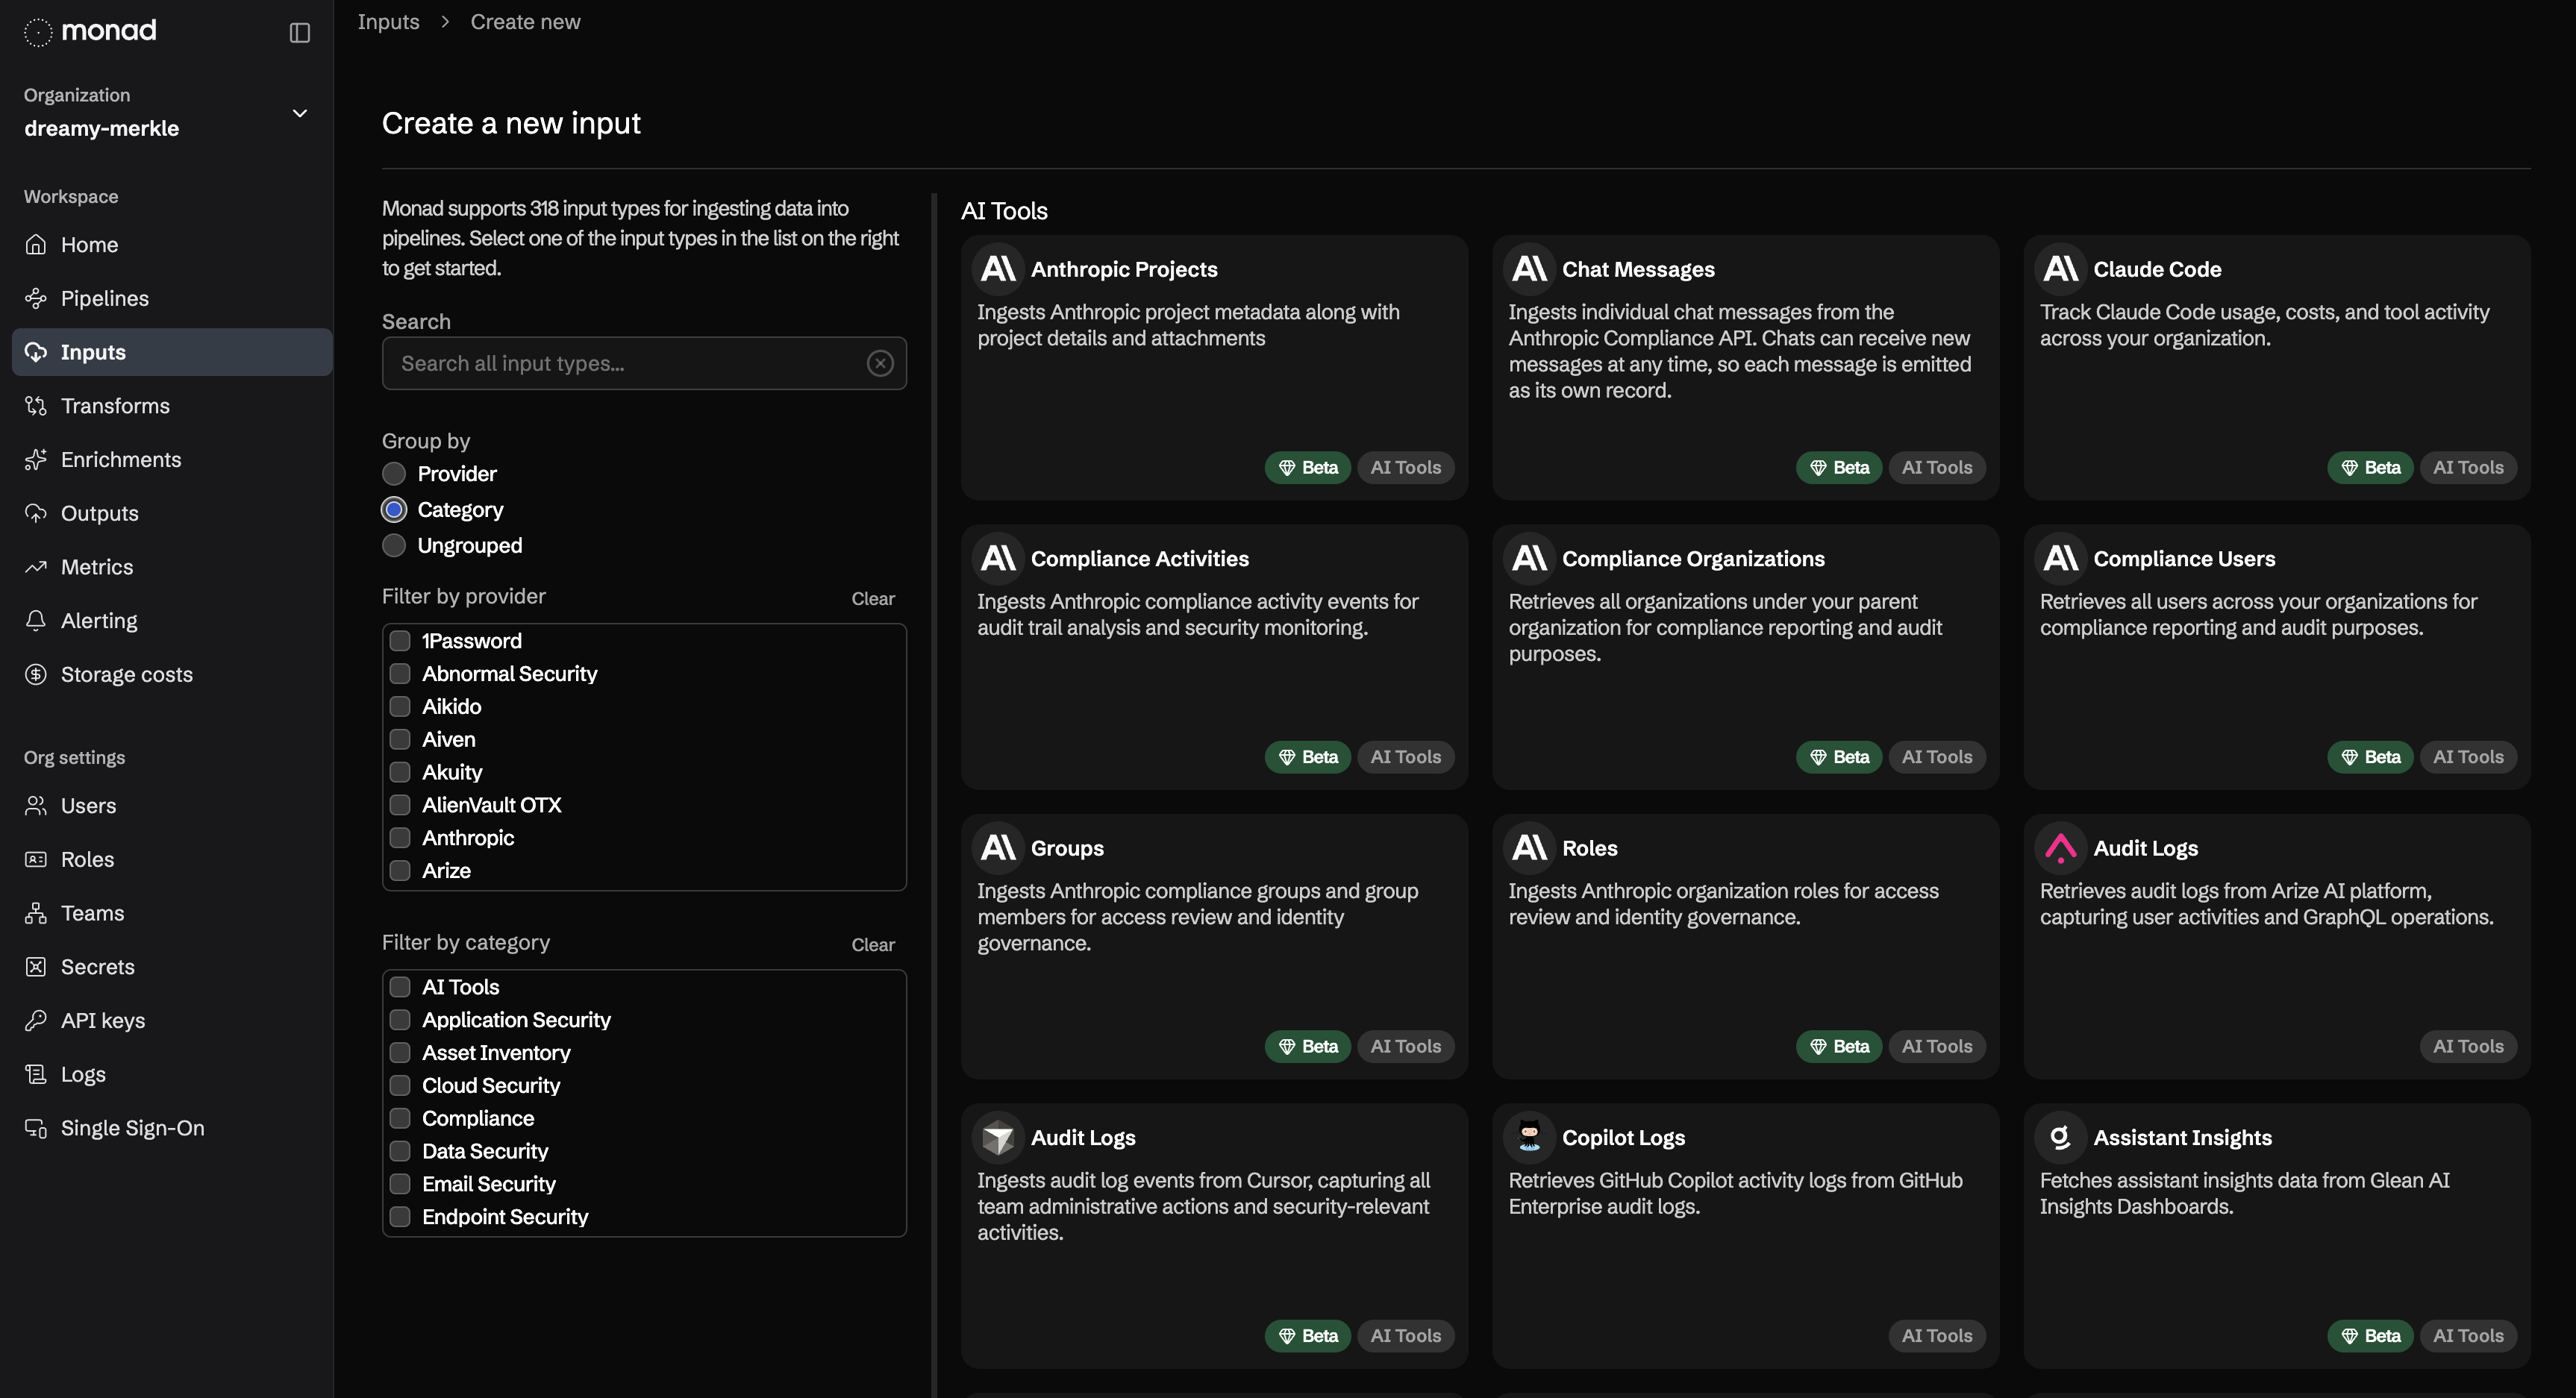Select the Chat Messages input card description
The width and height of the screenshot is (2576, 1398).
coord(1740,351)
